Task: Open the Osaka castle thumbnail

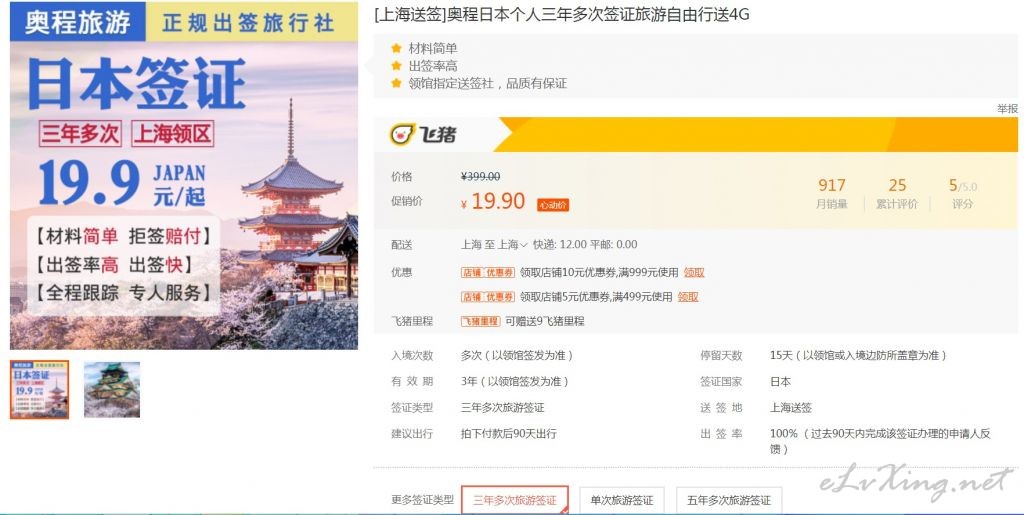Action: [x=112, y=390]
